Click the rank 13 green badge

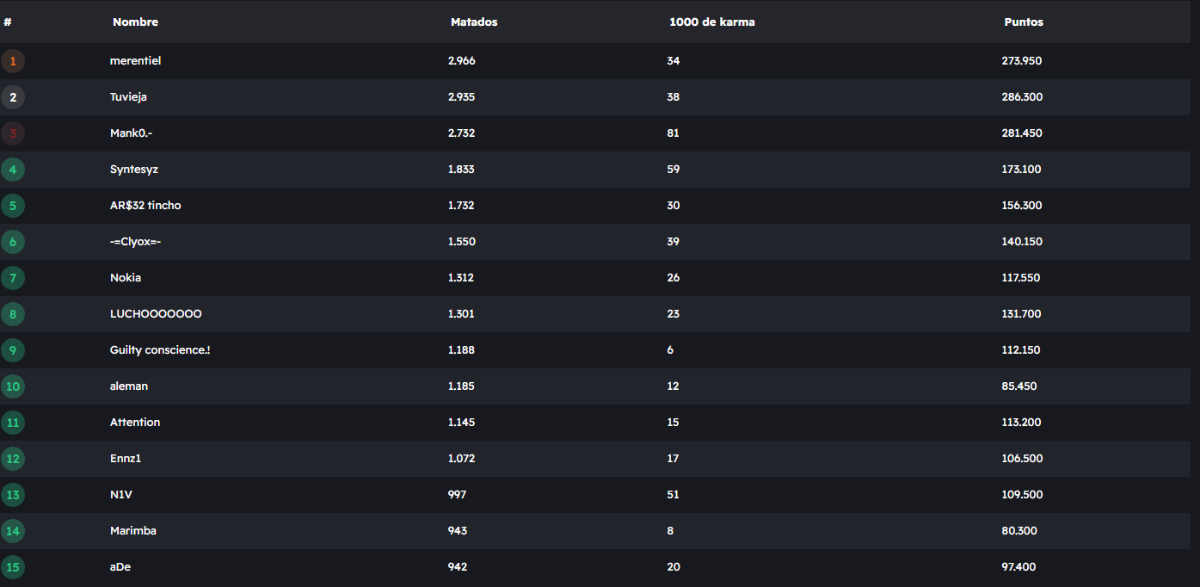pyautogui.click(x=13, y=494)
